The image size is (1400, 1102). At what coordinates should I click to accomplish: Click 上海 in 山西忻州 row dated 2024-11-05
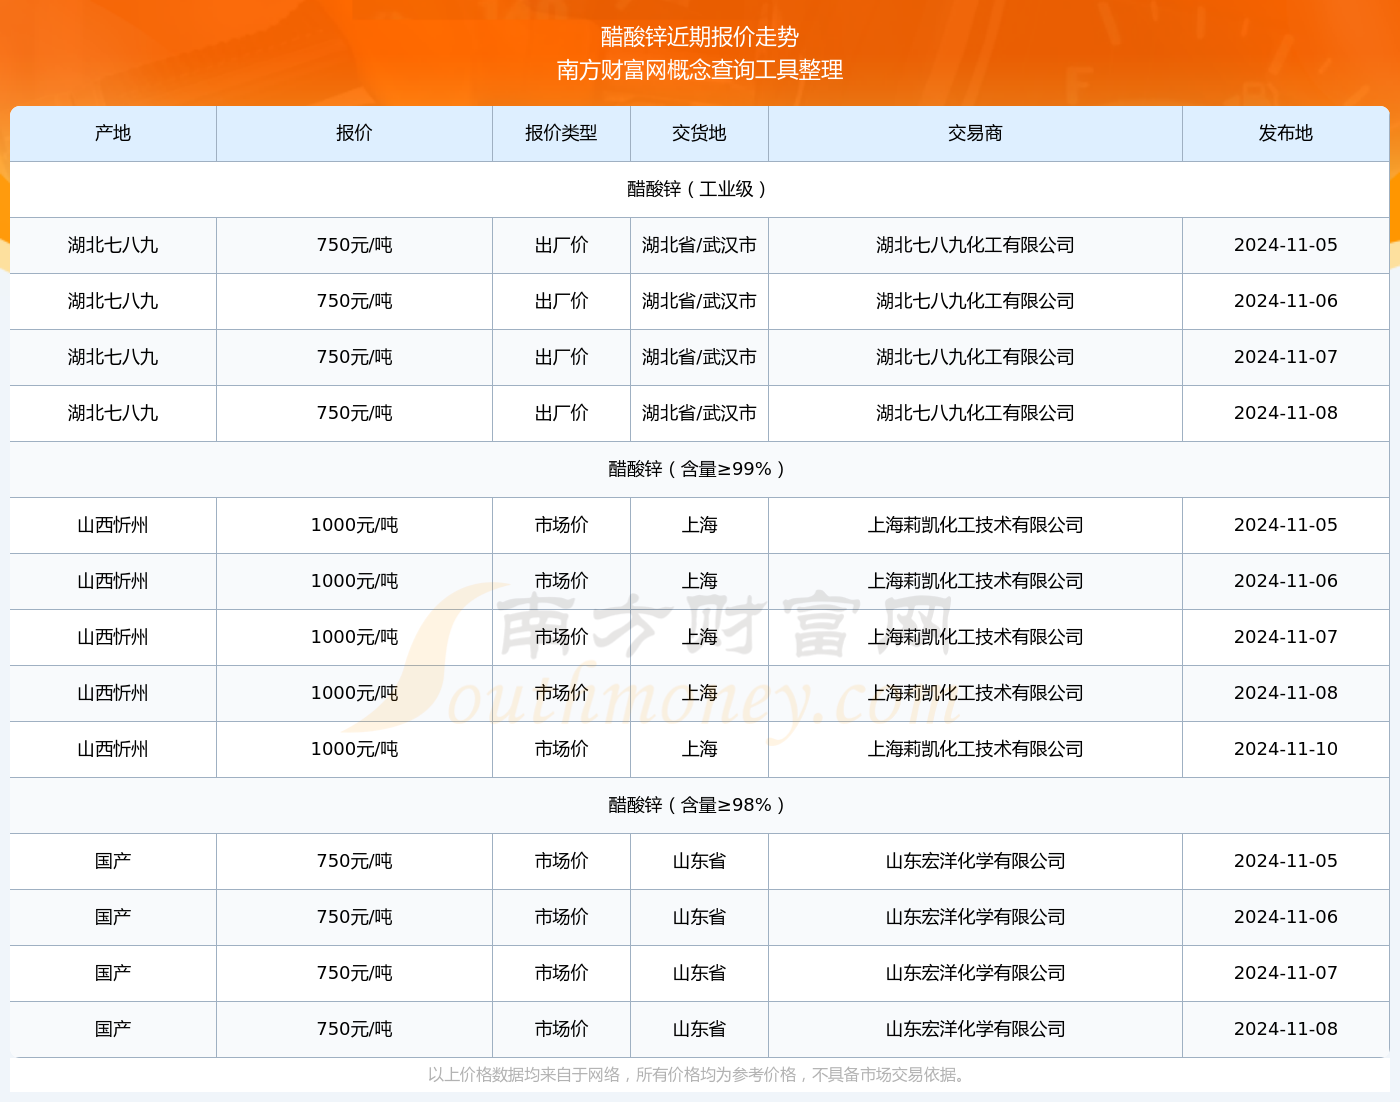tap(699, 525)
